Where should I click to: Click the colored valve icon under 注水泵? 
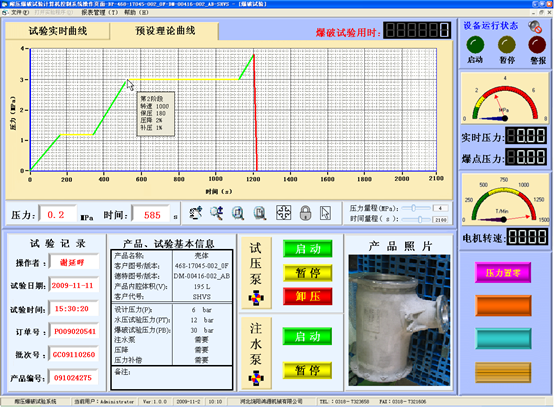(256, 378)
